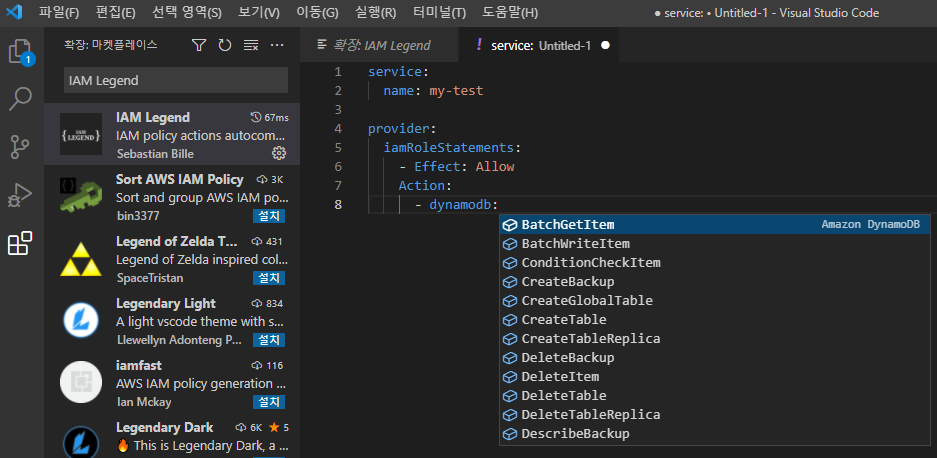Choose DeleteItem from autocomplete

pyautogui.click(x=715, y=377)
